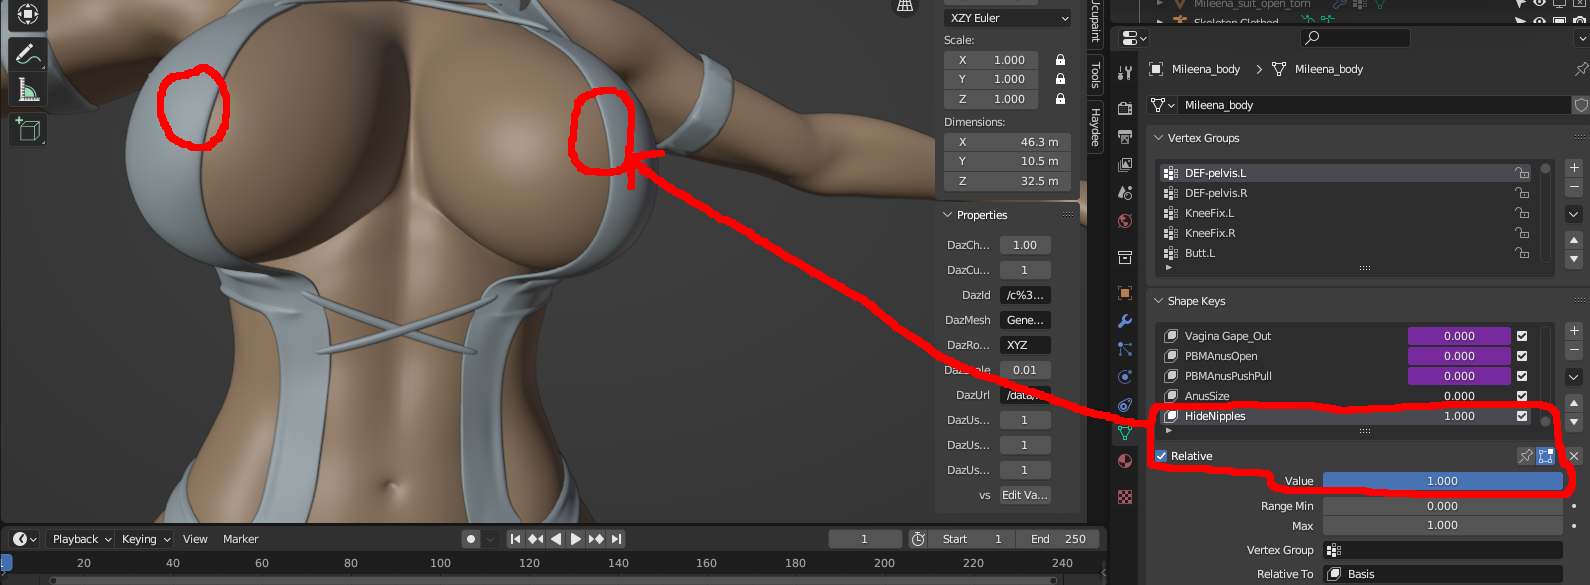Open vertex group specials dropdown menu
Image resolution: width=1590 pixels, height=585 pixels.
1574,214
